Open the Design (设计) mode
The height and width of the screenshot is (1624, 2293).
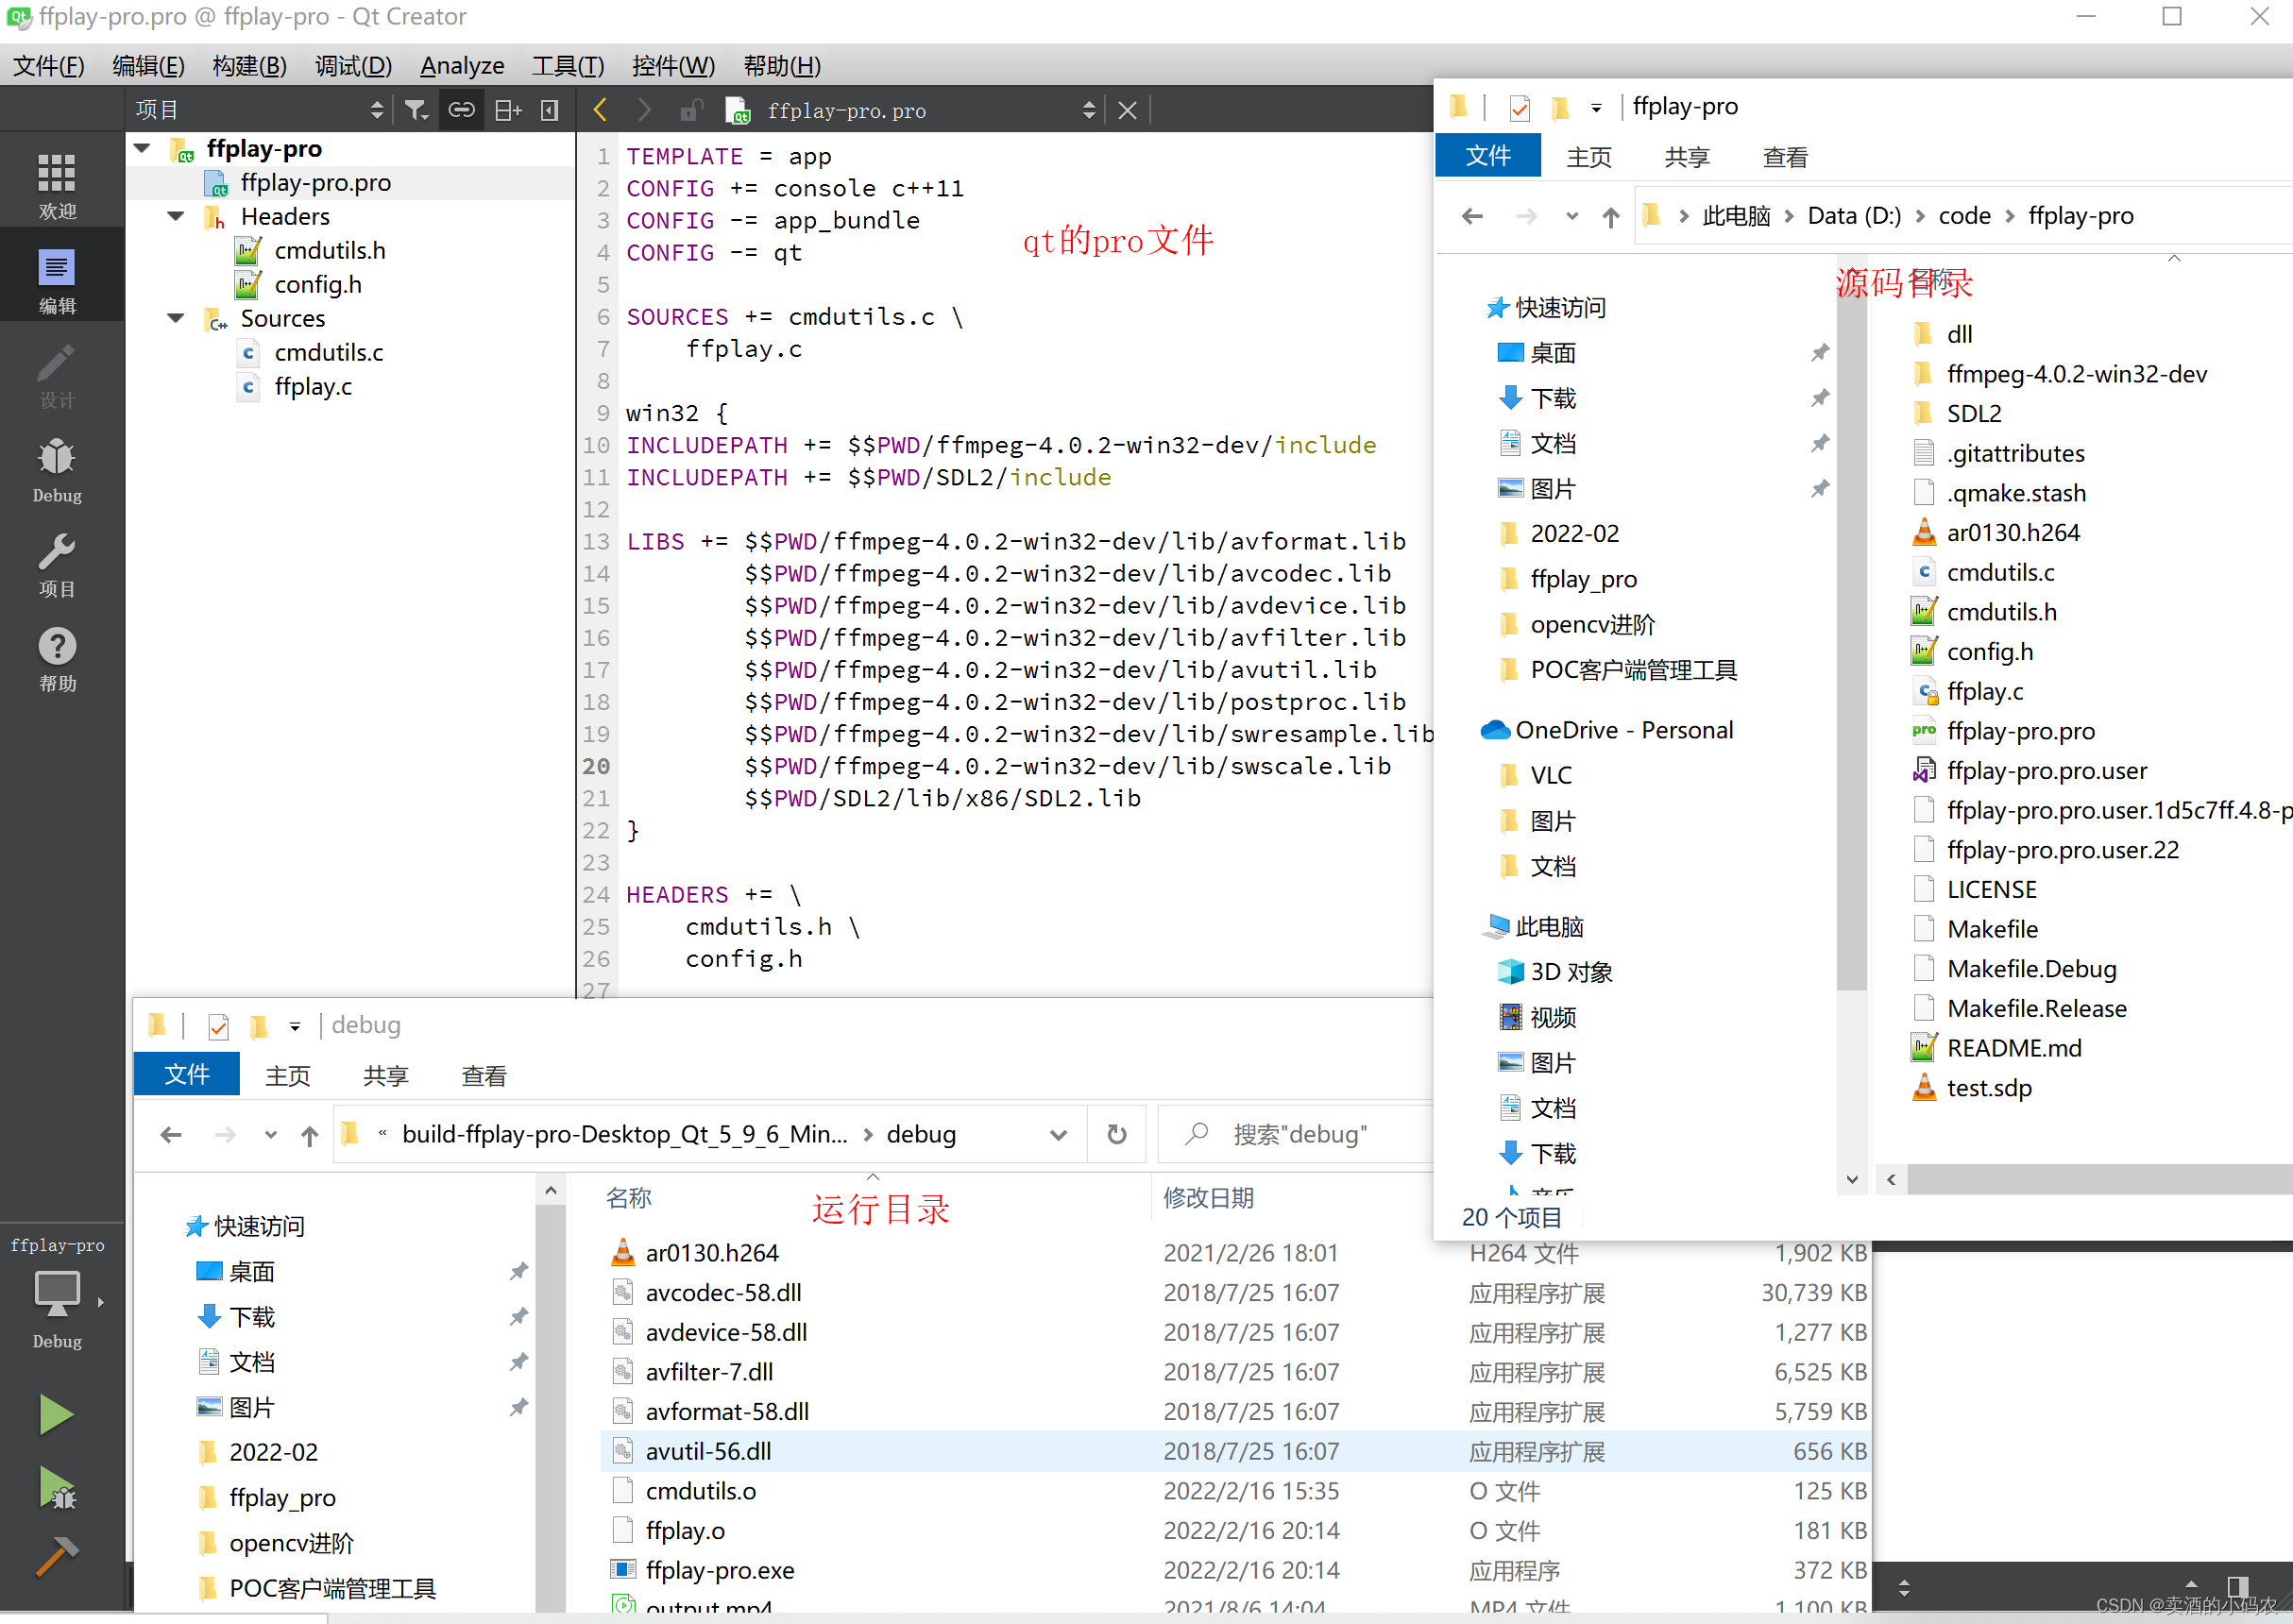(x=57, y=376)
